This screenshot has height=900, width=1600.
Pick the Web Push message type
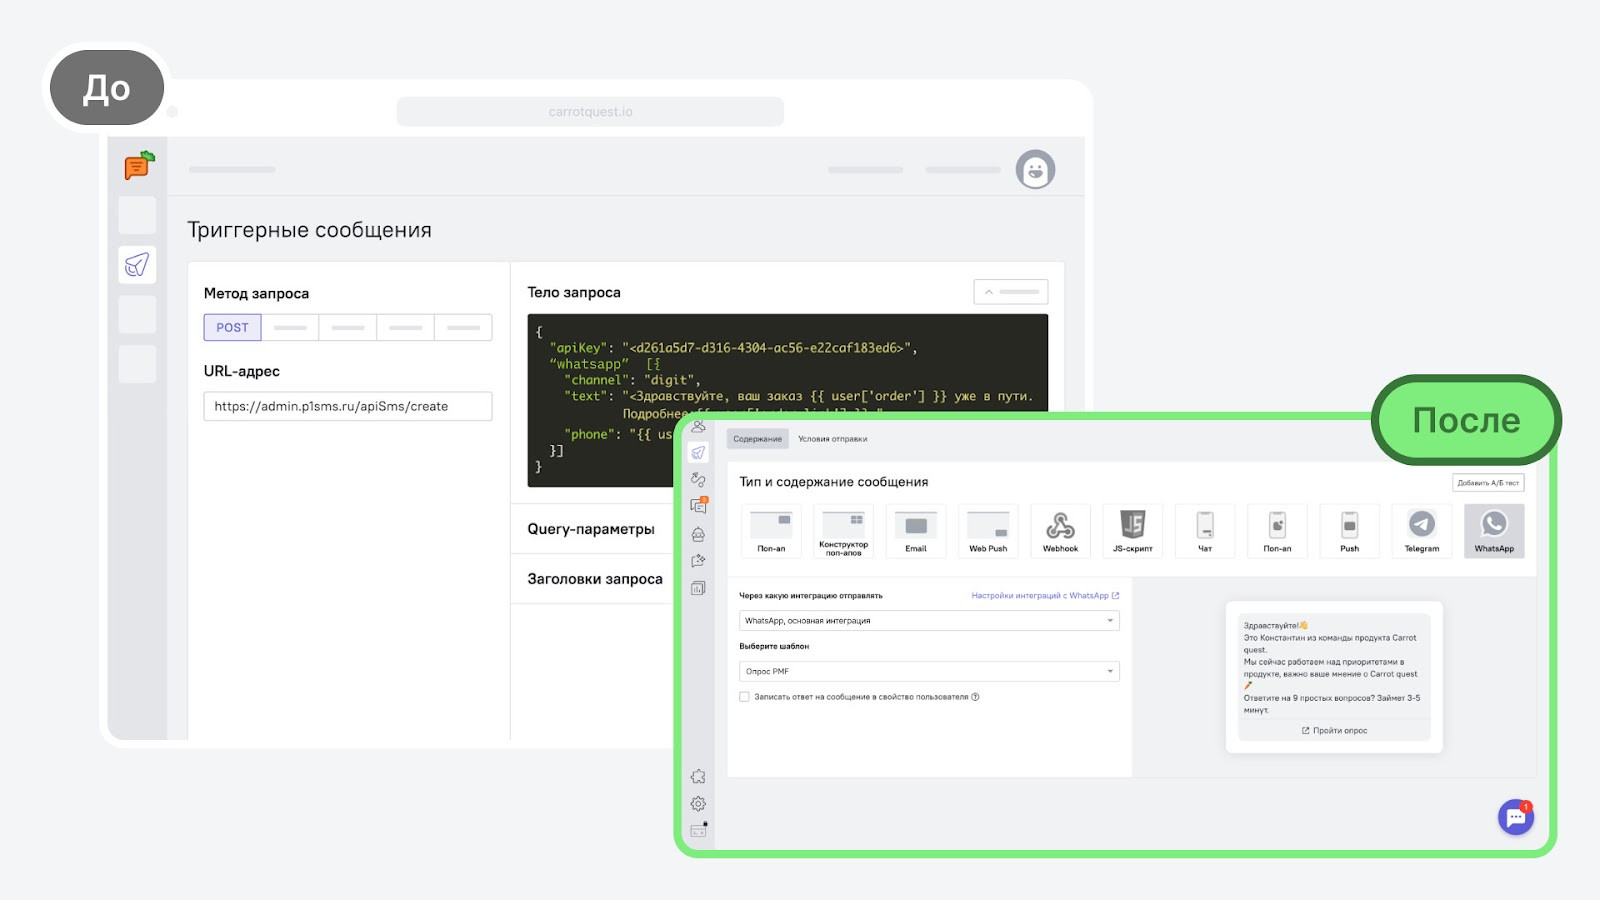[988, 530]
